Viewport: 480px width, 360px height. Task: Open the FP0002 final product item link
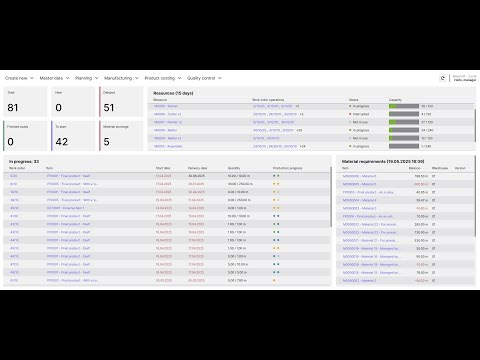(73, 280)
